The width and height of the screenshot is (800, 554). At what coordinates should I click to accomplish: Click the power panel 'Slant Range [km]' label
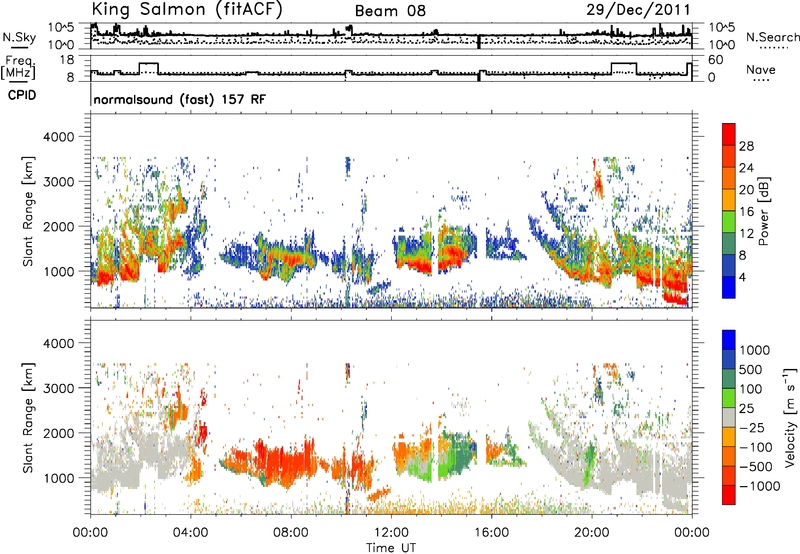(x=29, y=211)
